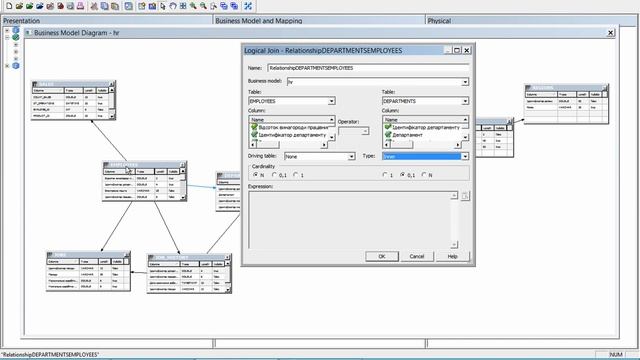Viewport: 640px width, 360px height.
Task: Close the Business Model Diagram window
Action: pos(611,33)
